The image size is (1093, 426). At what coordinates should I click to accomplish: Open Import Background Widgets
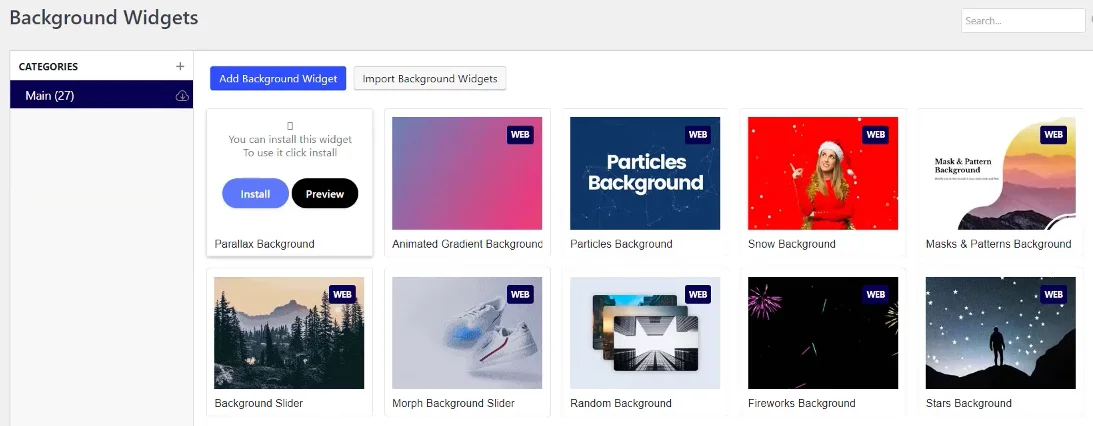point(430,79)
